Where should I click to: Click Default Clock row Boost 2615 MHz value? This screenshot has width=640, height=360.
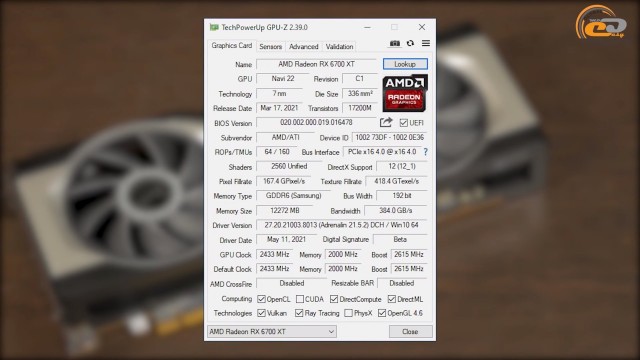tap(409, 269)
